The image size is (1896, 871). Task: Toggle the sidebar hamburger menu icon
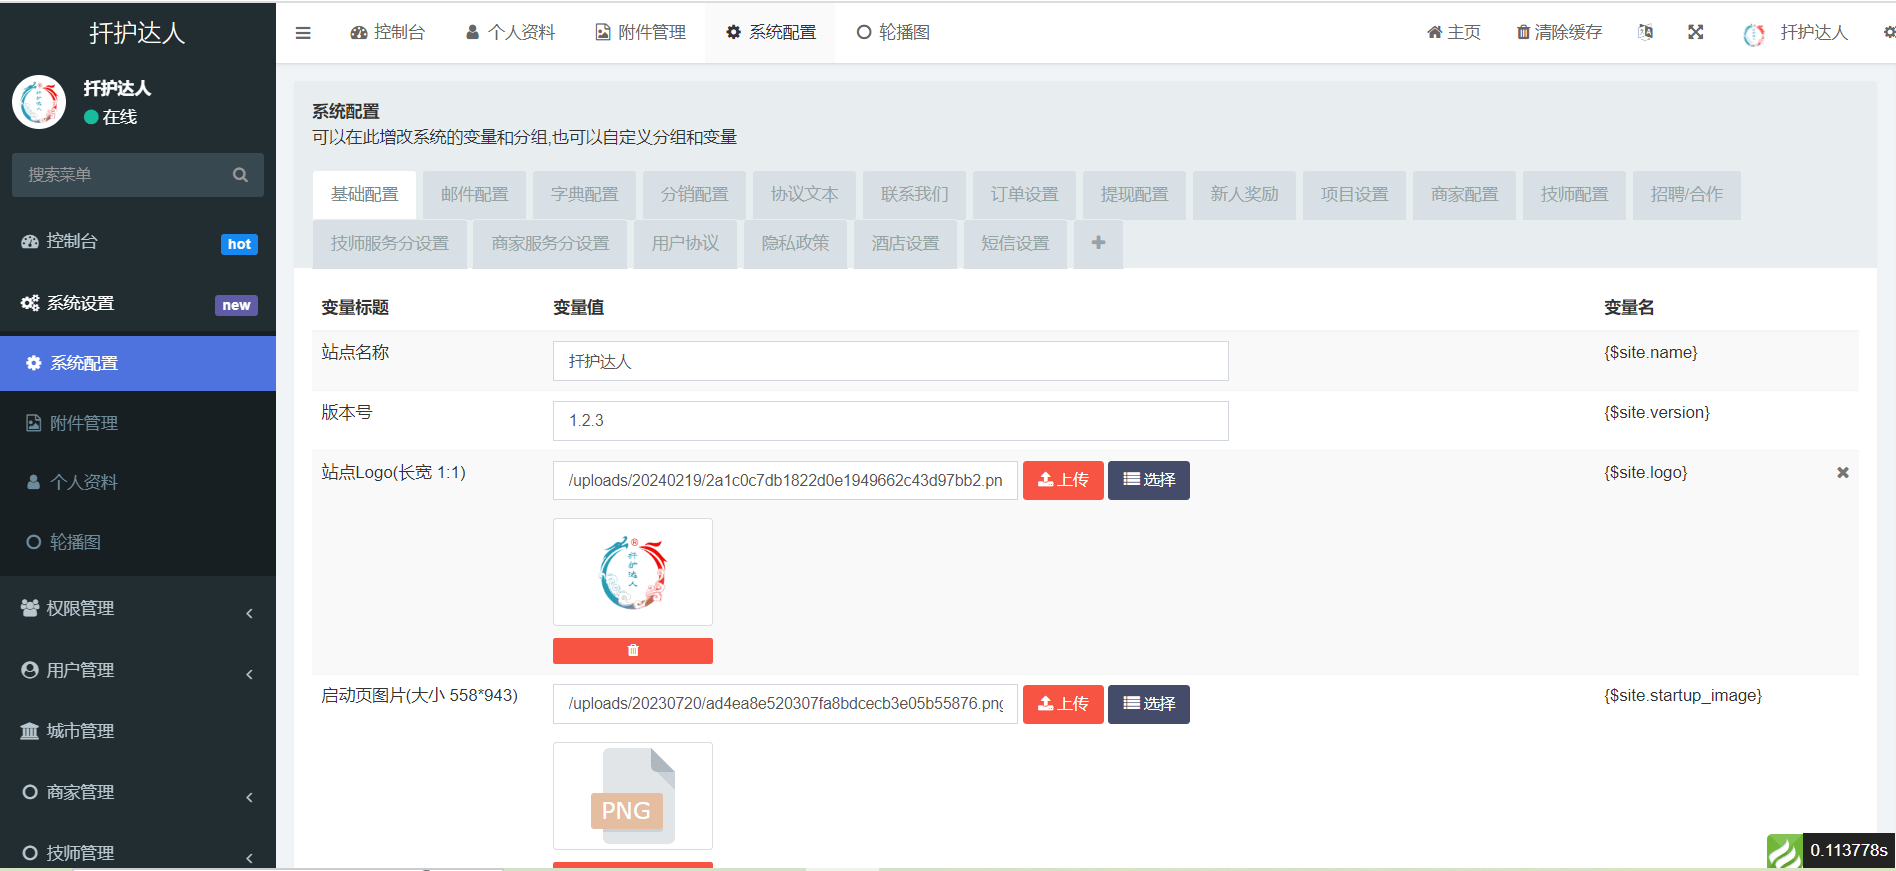(303, 33)
